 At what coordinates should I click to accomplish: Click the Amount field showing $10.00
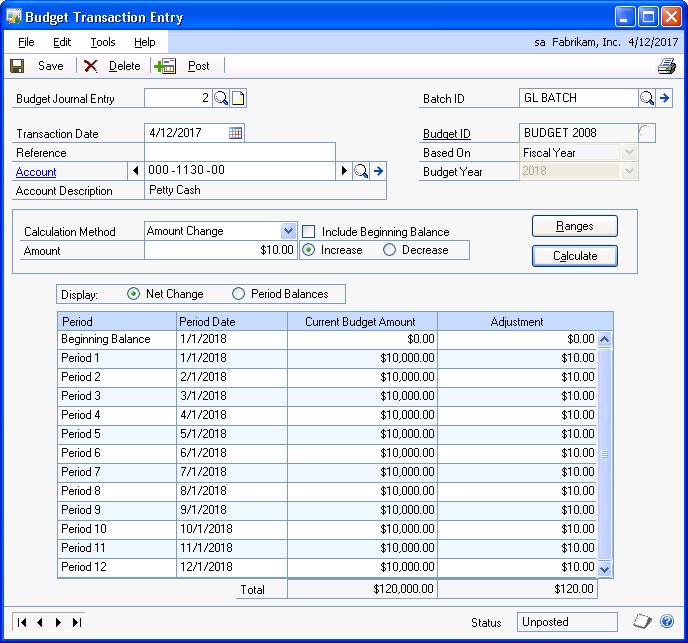tap(221, 250)
